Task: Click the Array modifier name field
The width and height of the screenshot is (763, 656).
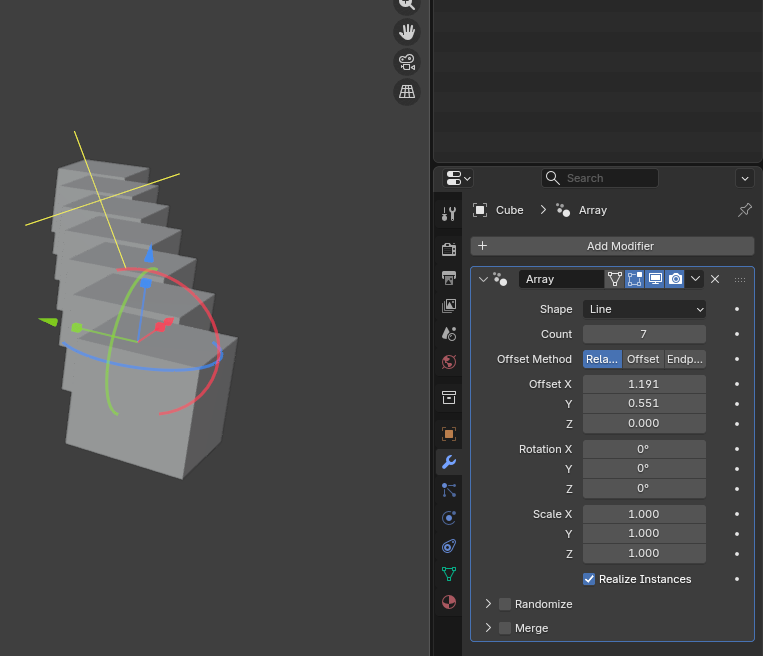Action: pos(561,279)
